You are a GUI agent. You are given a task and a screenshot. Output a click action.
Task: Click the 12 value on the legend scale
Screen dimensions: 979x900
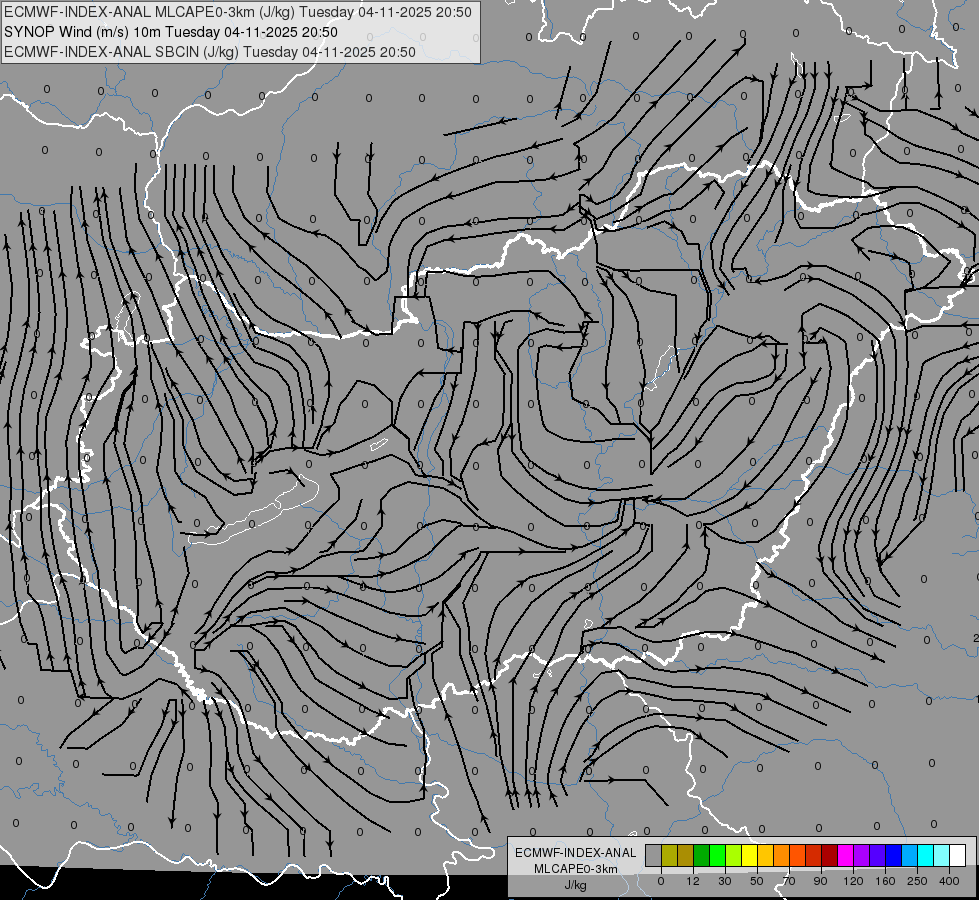692,881
